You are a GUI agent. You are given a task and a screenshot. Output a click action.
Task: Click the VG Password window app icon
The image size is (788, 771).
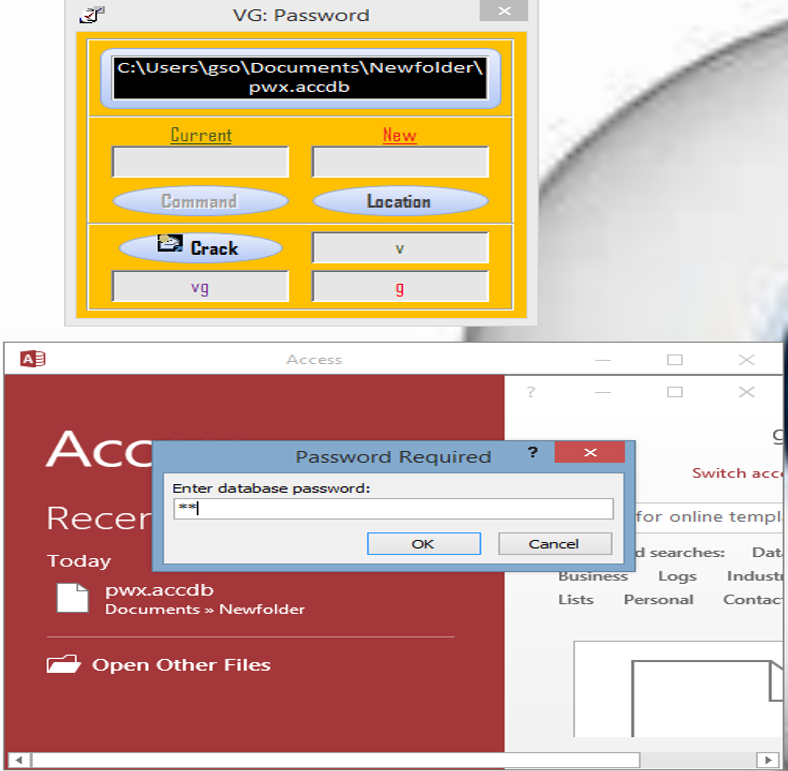(91, 15)
